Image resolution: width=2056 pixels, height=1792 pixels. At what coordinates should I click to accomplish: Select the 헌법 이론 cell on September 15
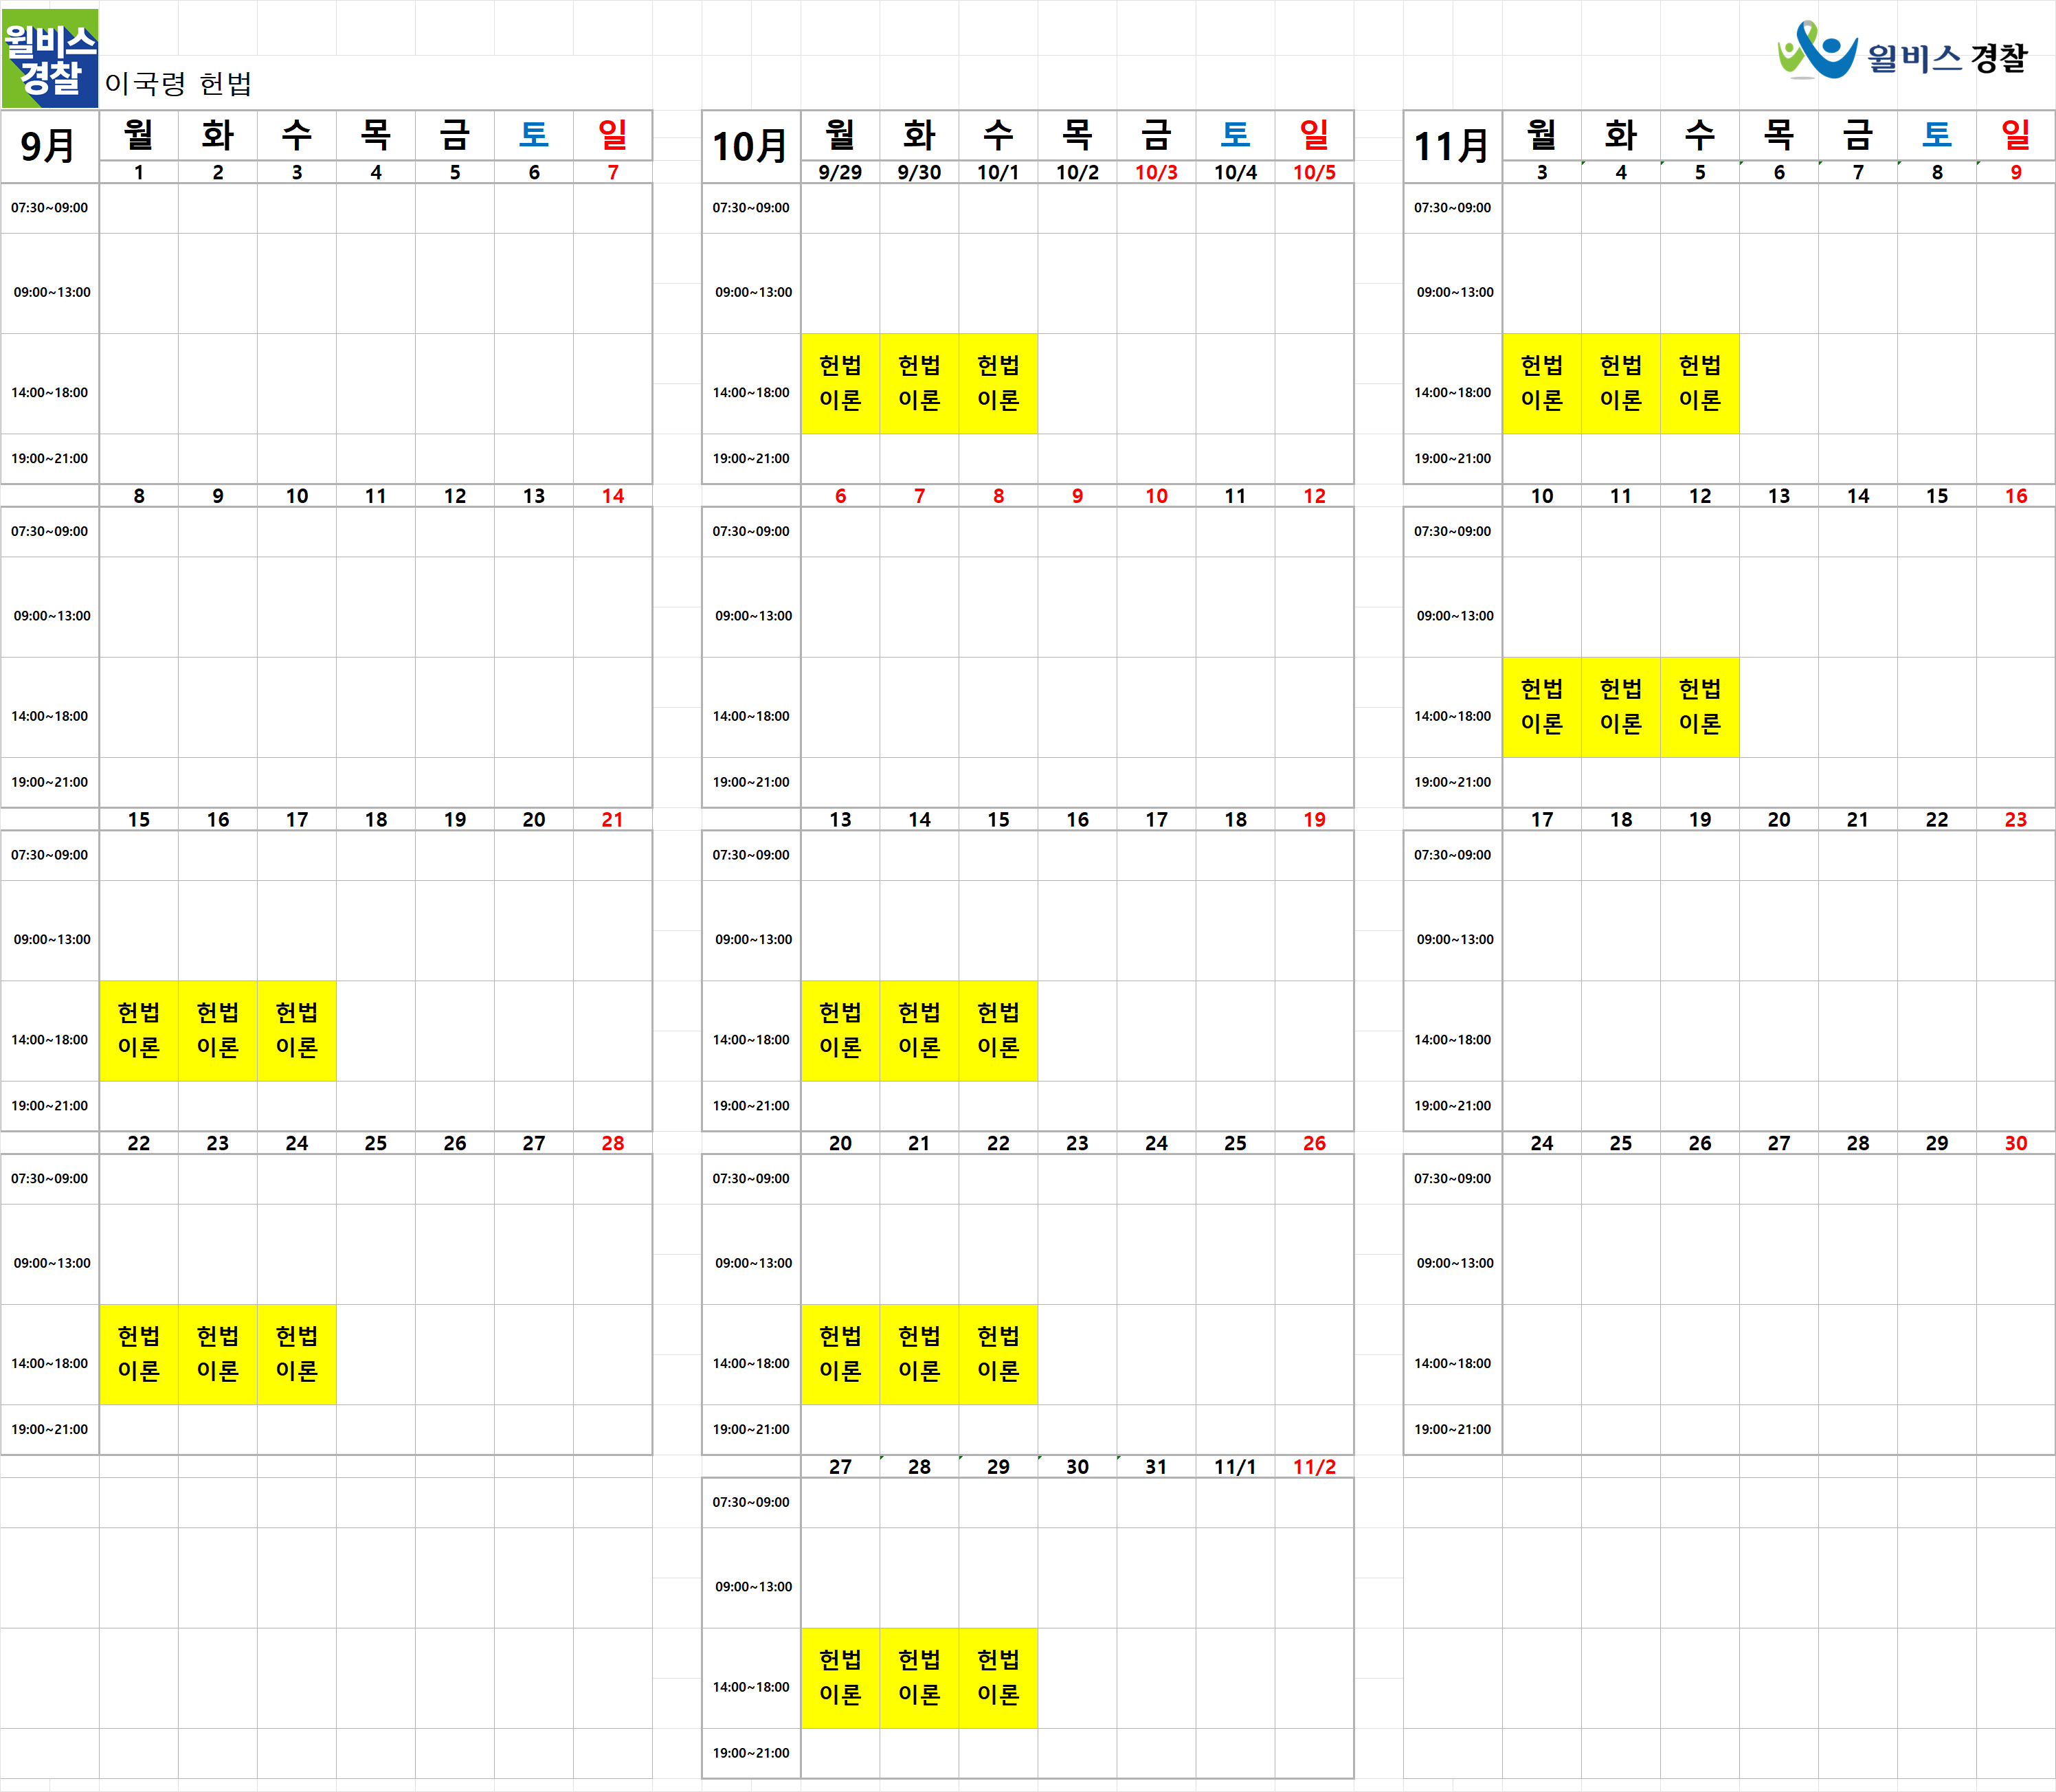pyautogui.click(x=139, y=1030)
